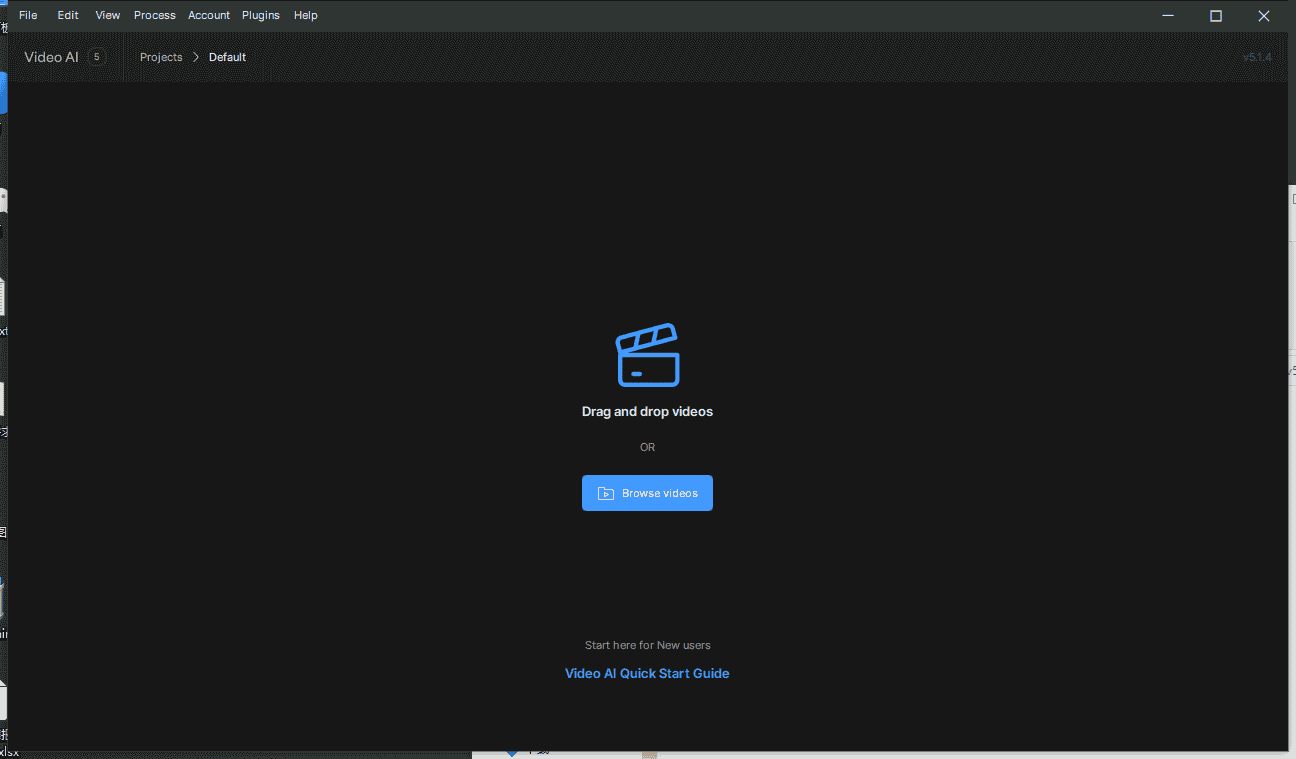Close the Video AI window
The image size is (1296, 759).
(x=1263, y=15)
